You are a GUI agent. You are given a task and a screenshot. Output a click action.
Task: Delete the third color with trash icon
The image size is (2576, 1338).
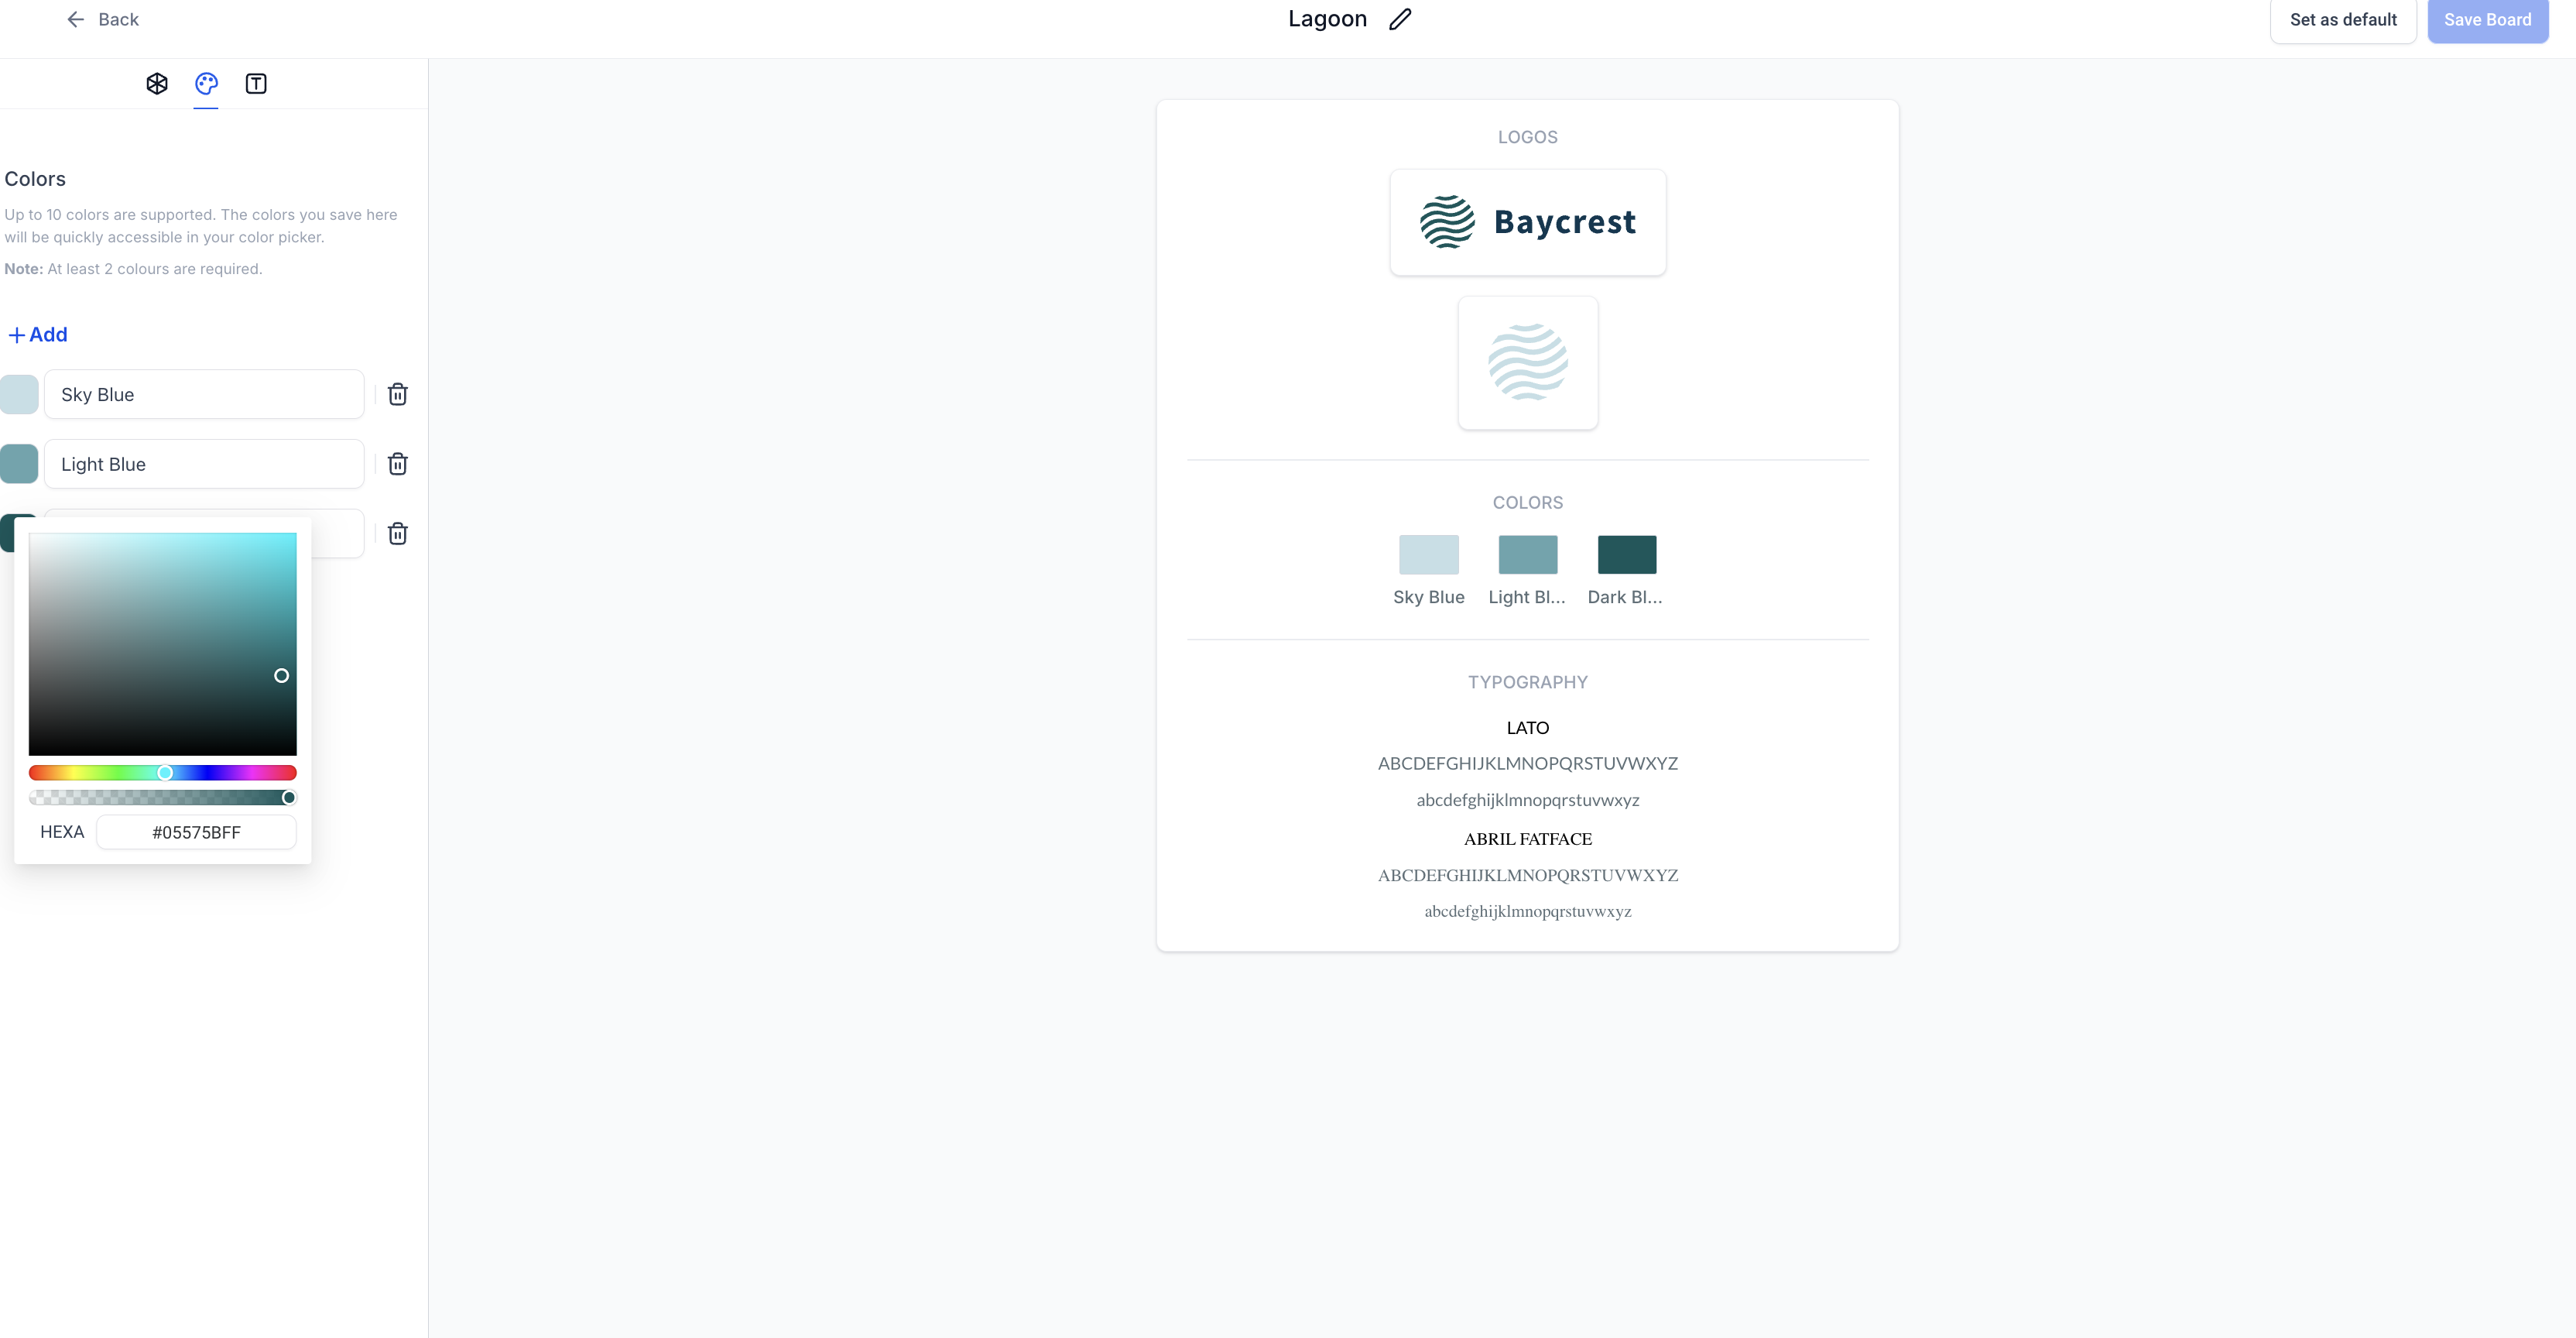click(397, 534)
